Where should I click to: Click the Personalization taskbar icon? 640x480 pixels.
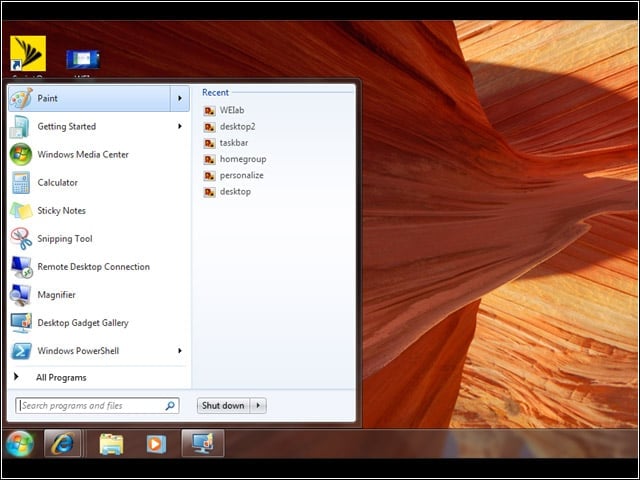coord(203,443)
